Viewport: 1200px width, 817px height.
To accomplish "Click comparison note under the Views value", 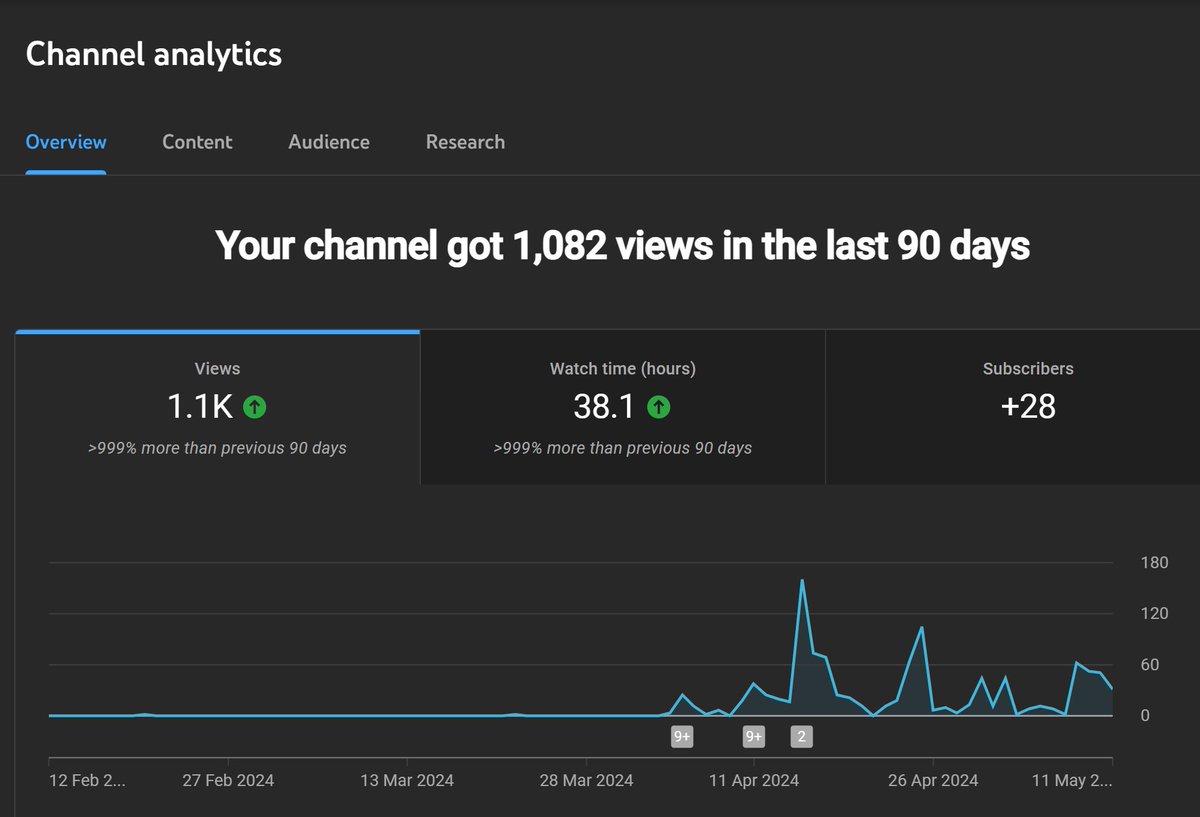I will click(217, 448).
